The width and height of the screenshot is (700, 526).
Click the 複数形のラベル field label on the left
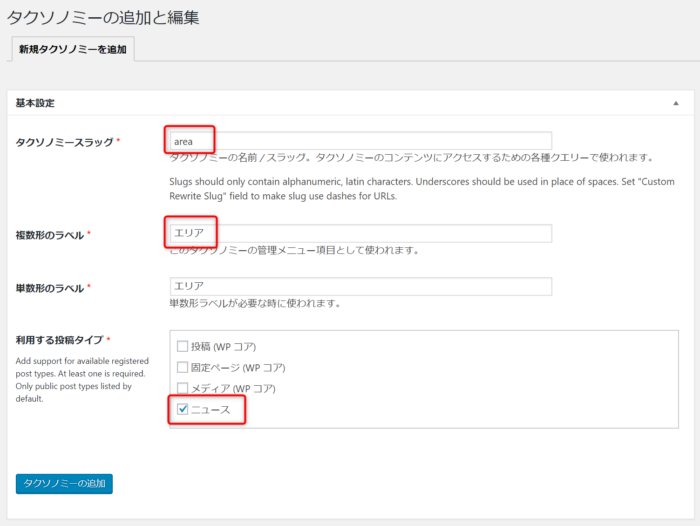click(x=50, y=234)
